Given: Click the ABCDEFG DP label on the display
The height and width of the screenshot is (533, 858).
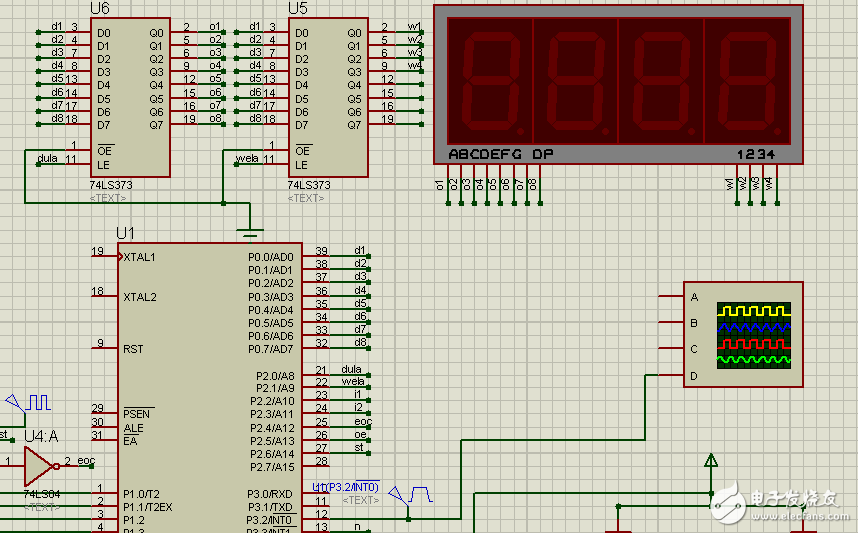Looking at the screenshot, I should (500, 154).
